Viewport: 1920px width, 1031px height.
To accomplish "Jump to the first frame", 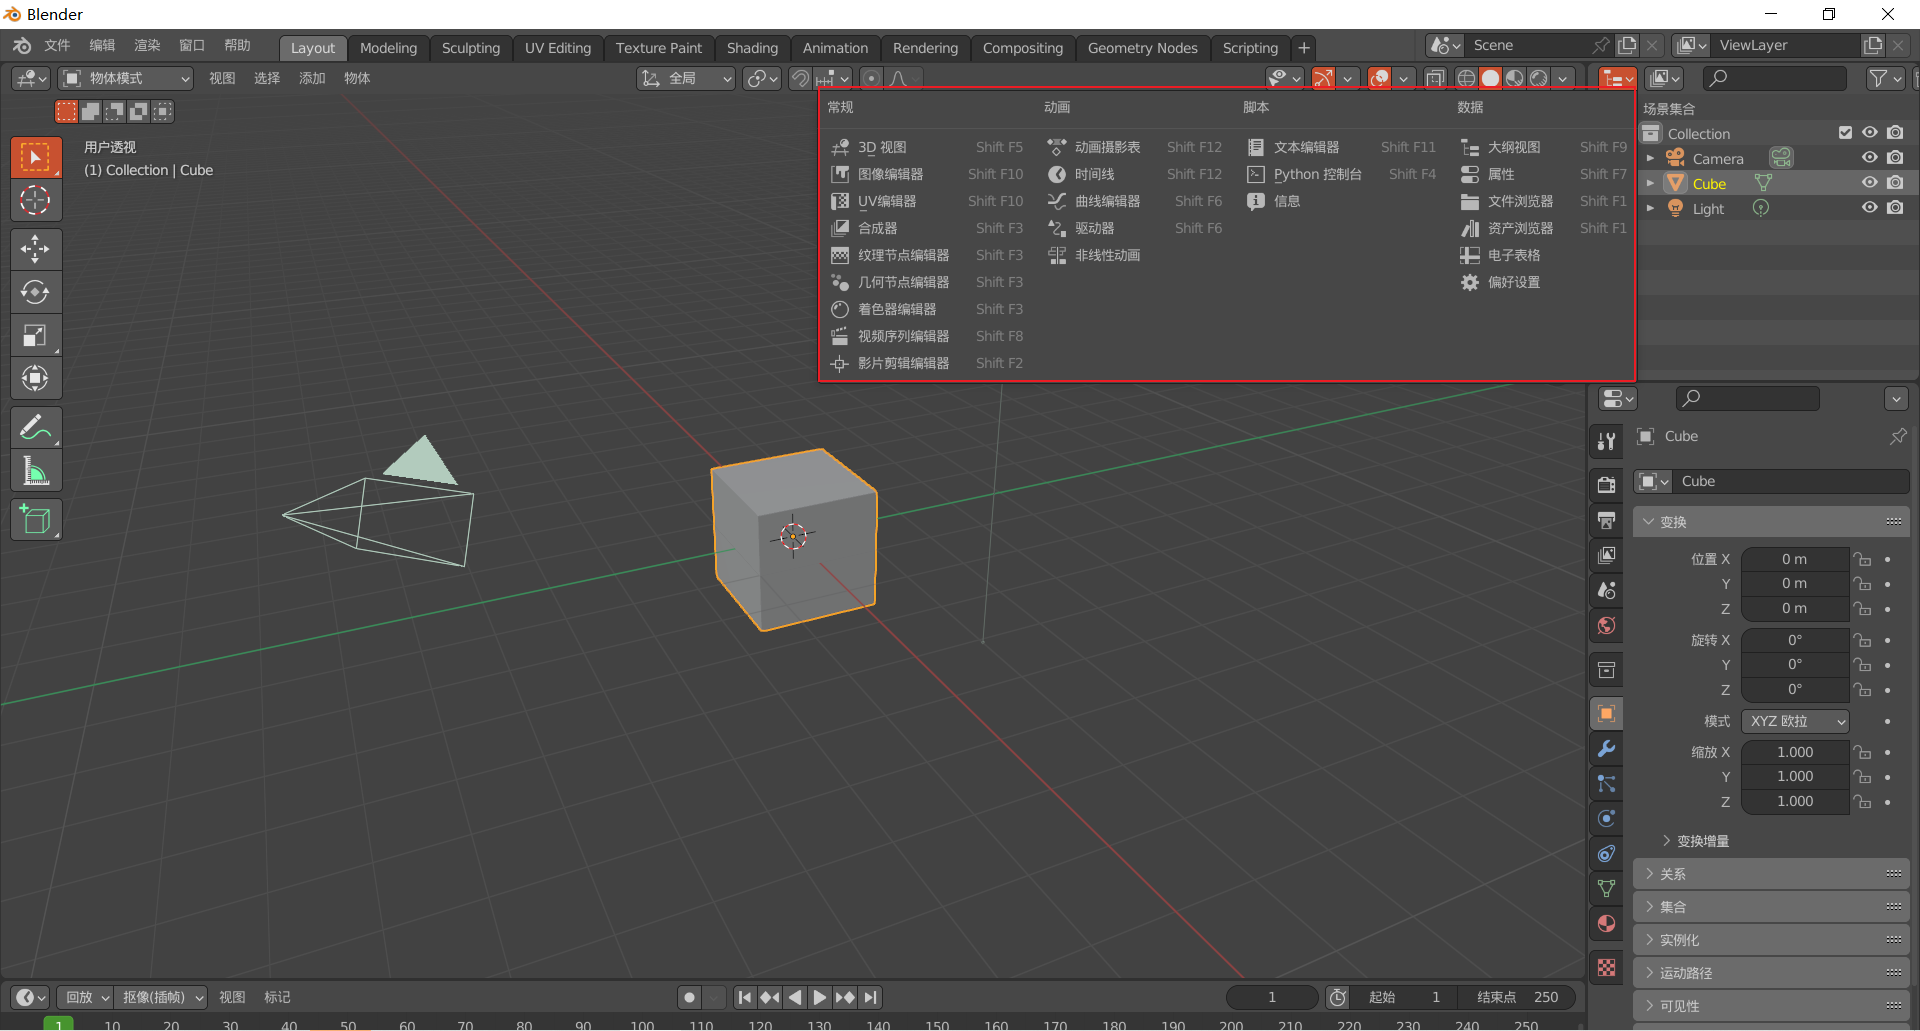I will point(744,997).
